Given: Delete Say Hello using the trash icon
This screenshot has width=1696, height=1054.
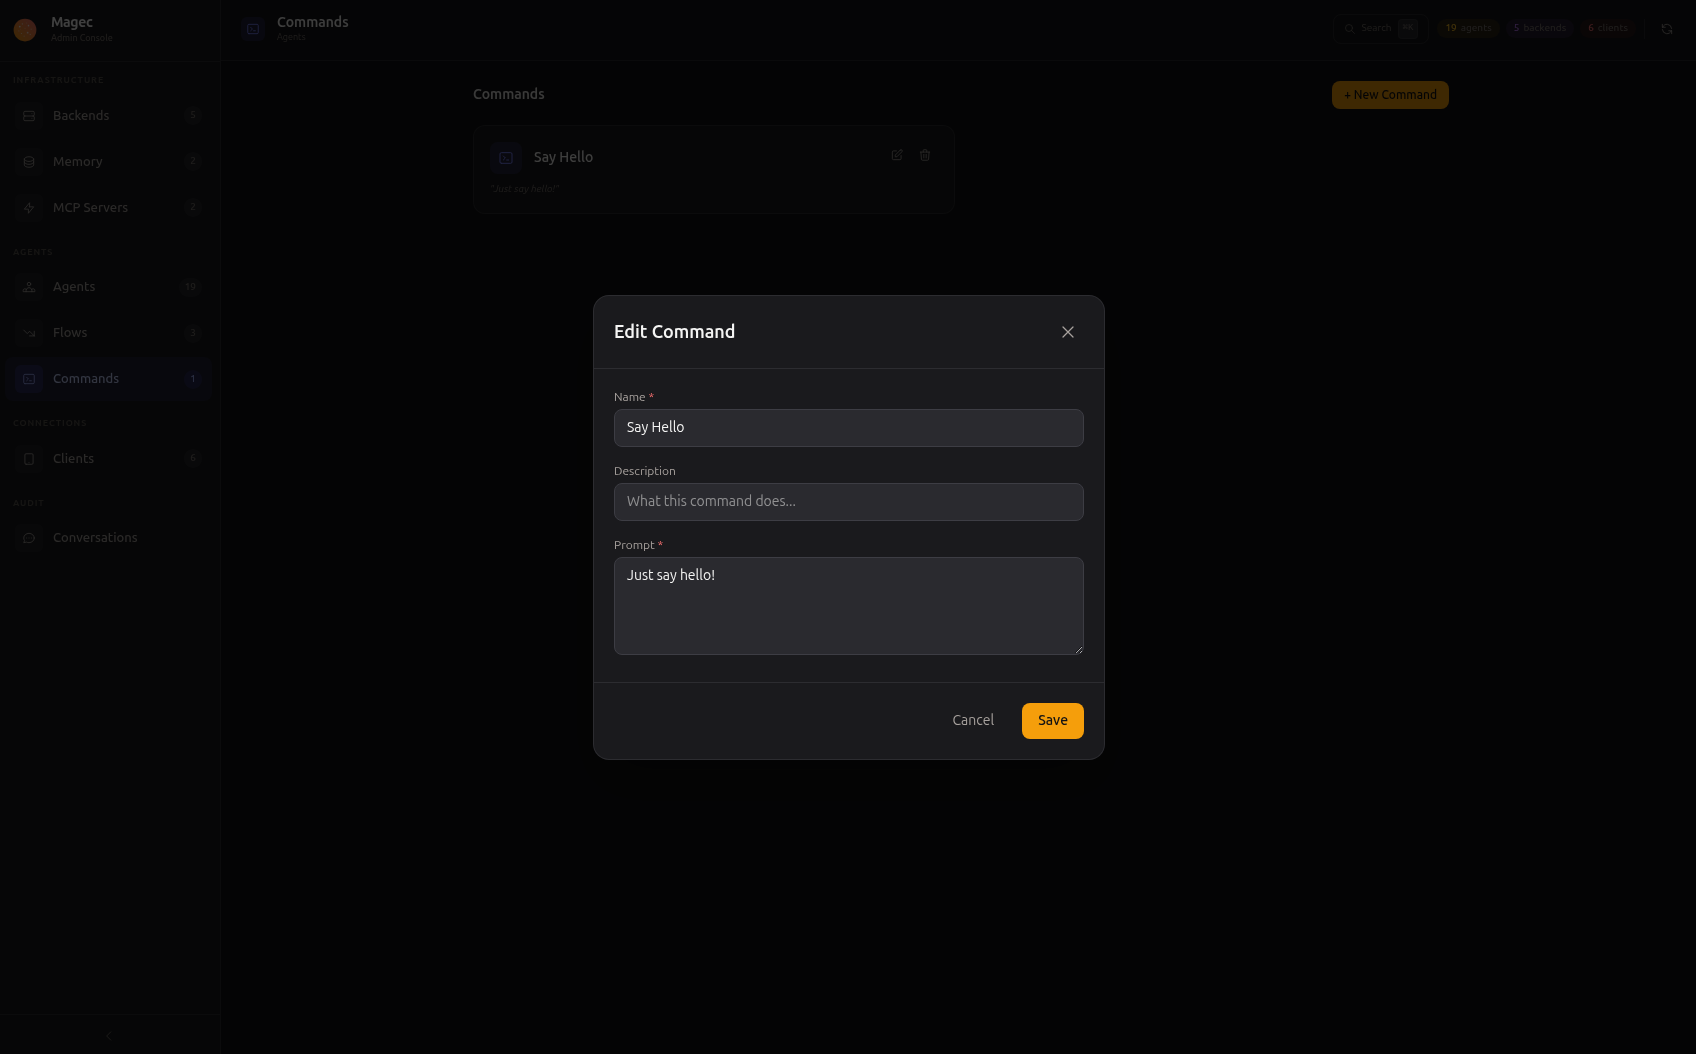Looking at the screenshot, I should [x=925, y=155].
